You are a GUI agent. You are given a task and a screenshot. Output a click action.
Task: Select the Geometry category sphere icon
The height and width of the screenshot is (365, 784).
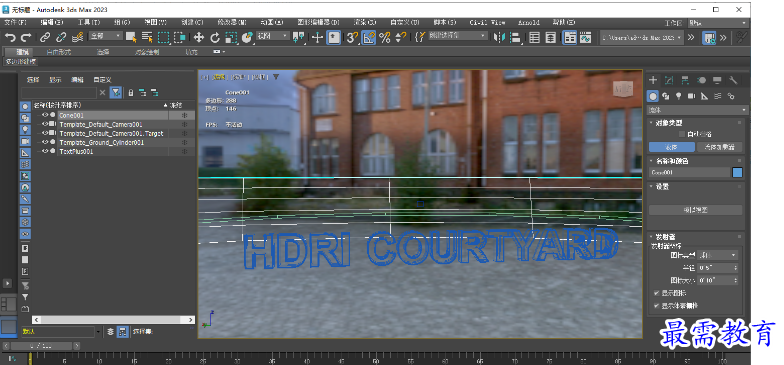pos(653,96)
